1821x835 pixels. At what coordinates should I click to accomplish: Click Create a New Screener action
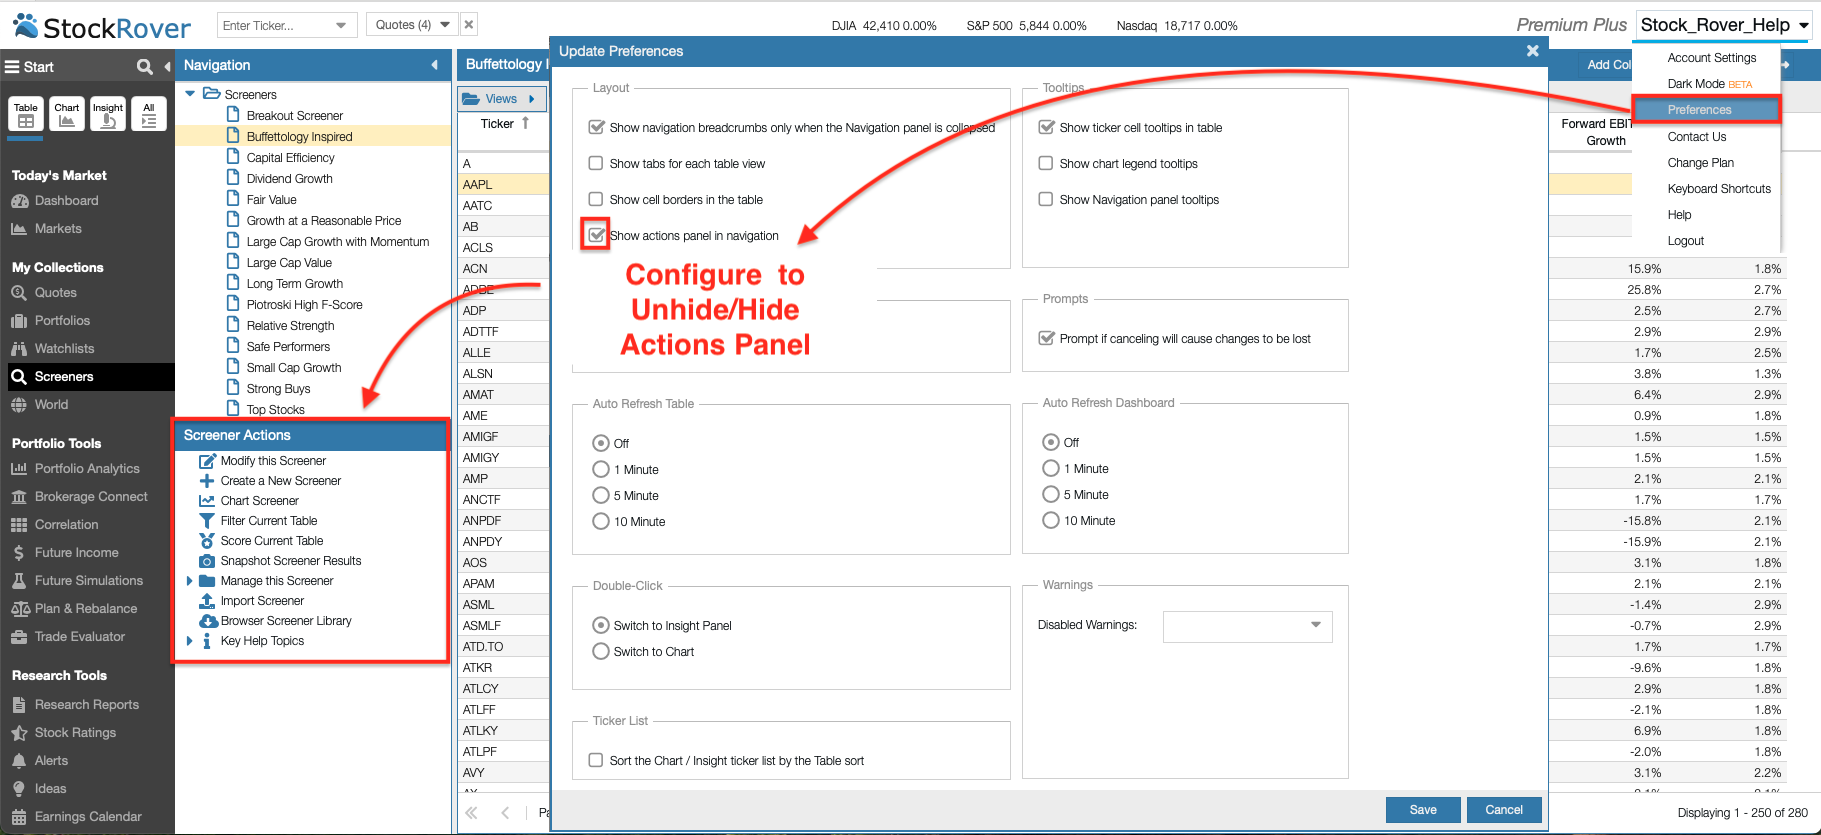point(280,481)
